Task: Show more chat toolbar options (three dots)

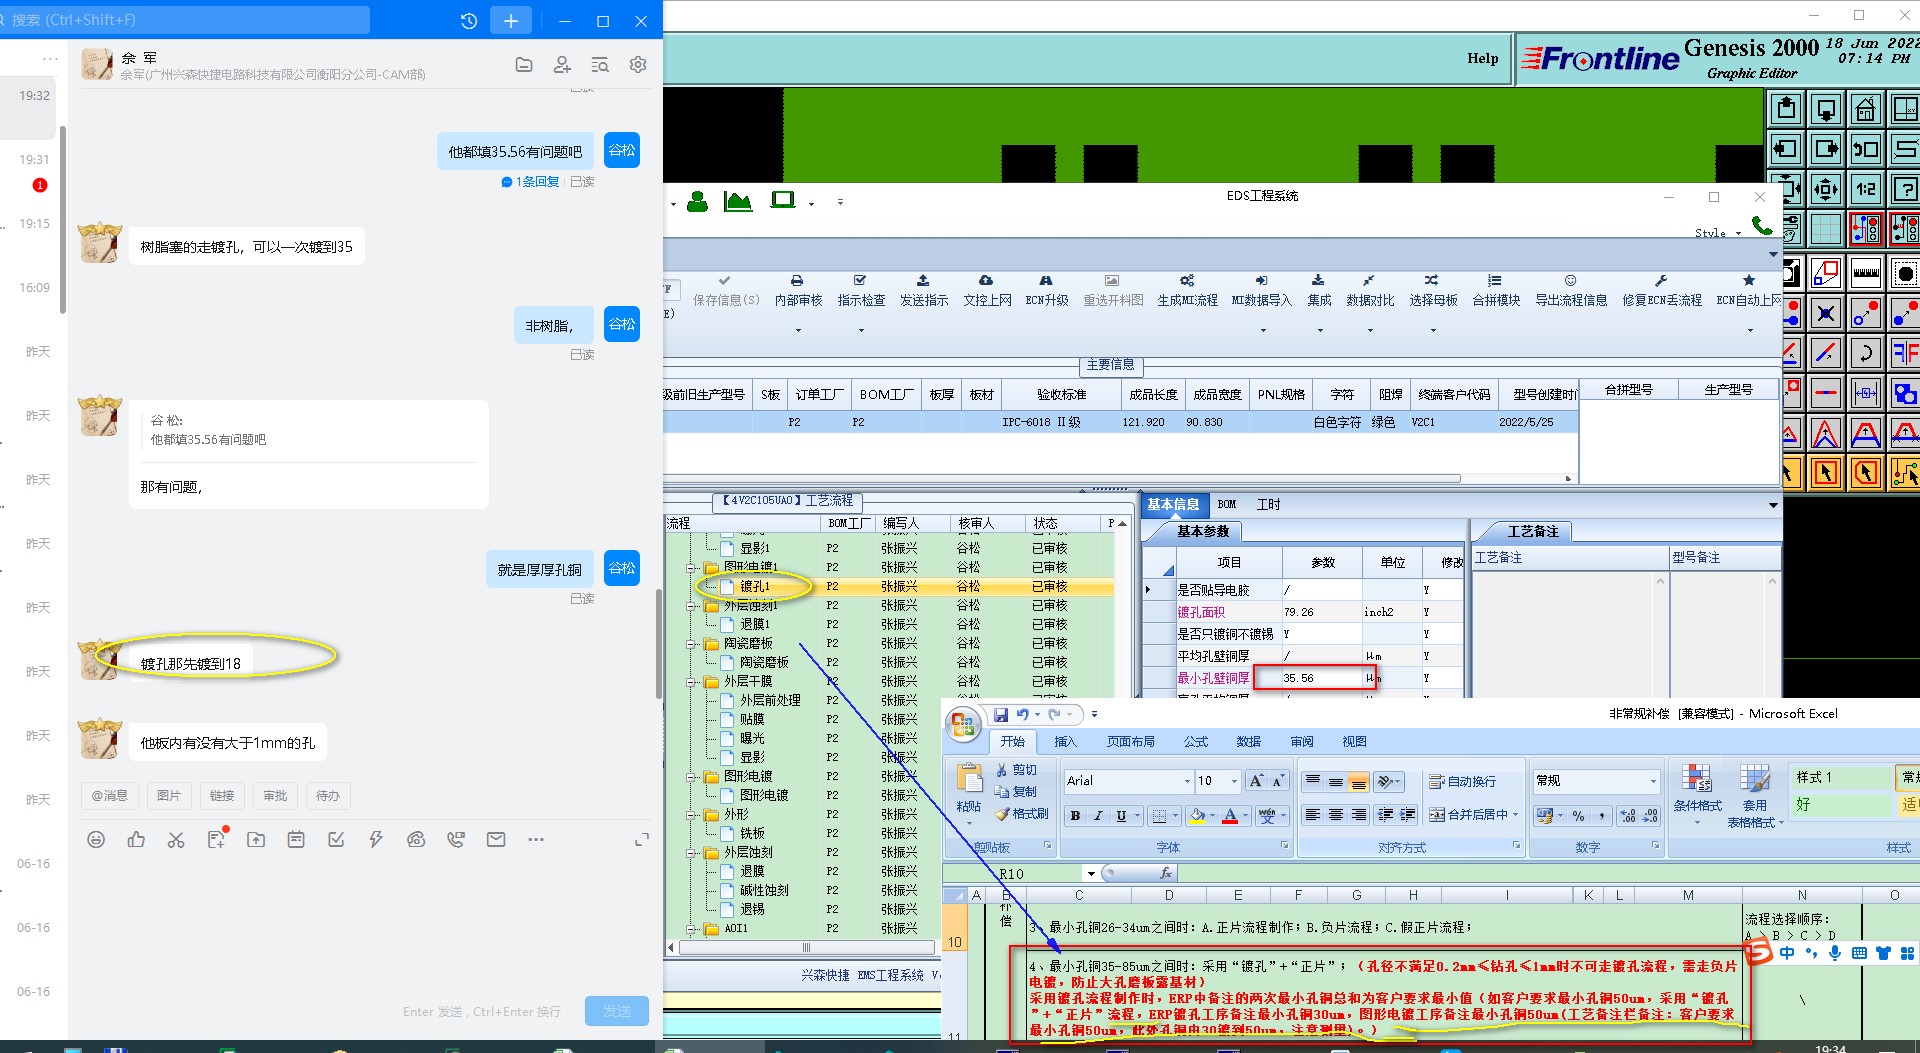Action: click(536, 840)
